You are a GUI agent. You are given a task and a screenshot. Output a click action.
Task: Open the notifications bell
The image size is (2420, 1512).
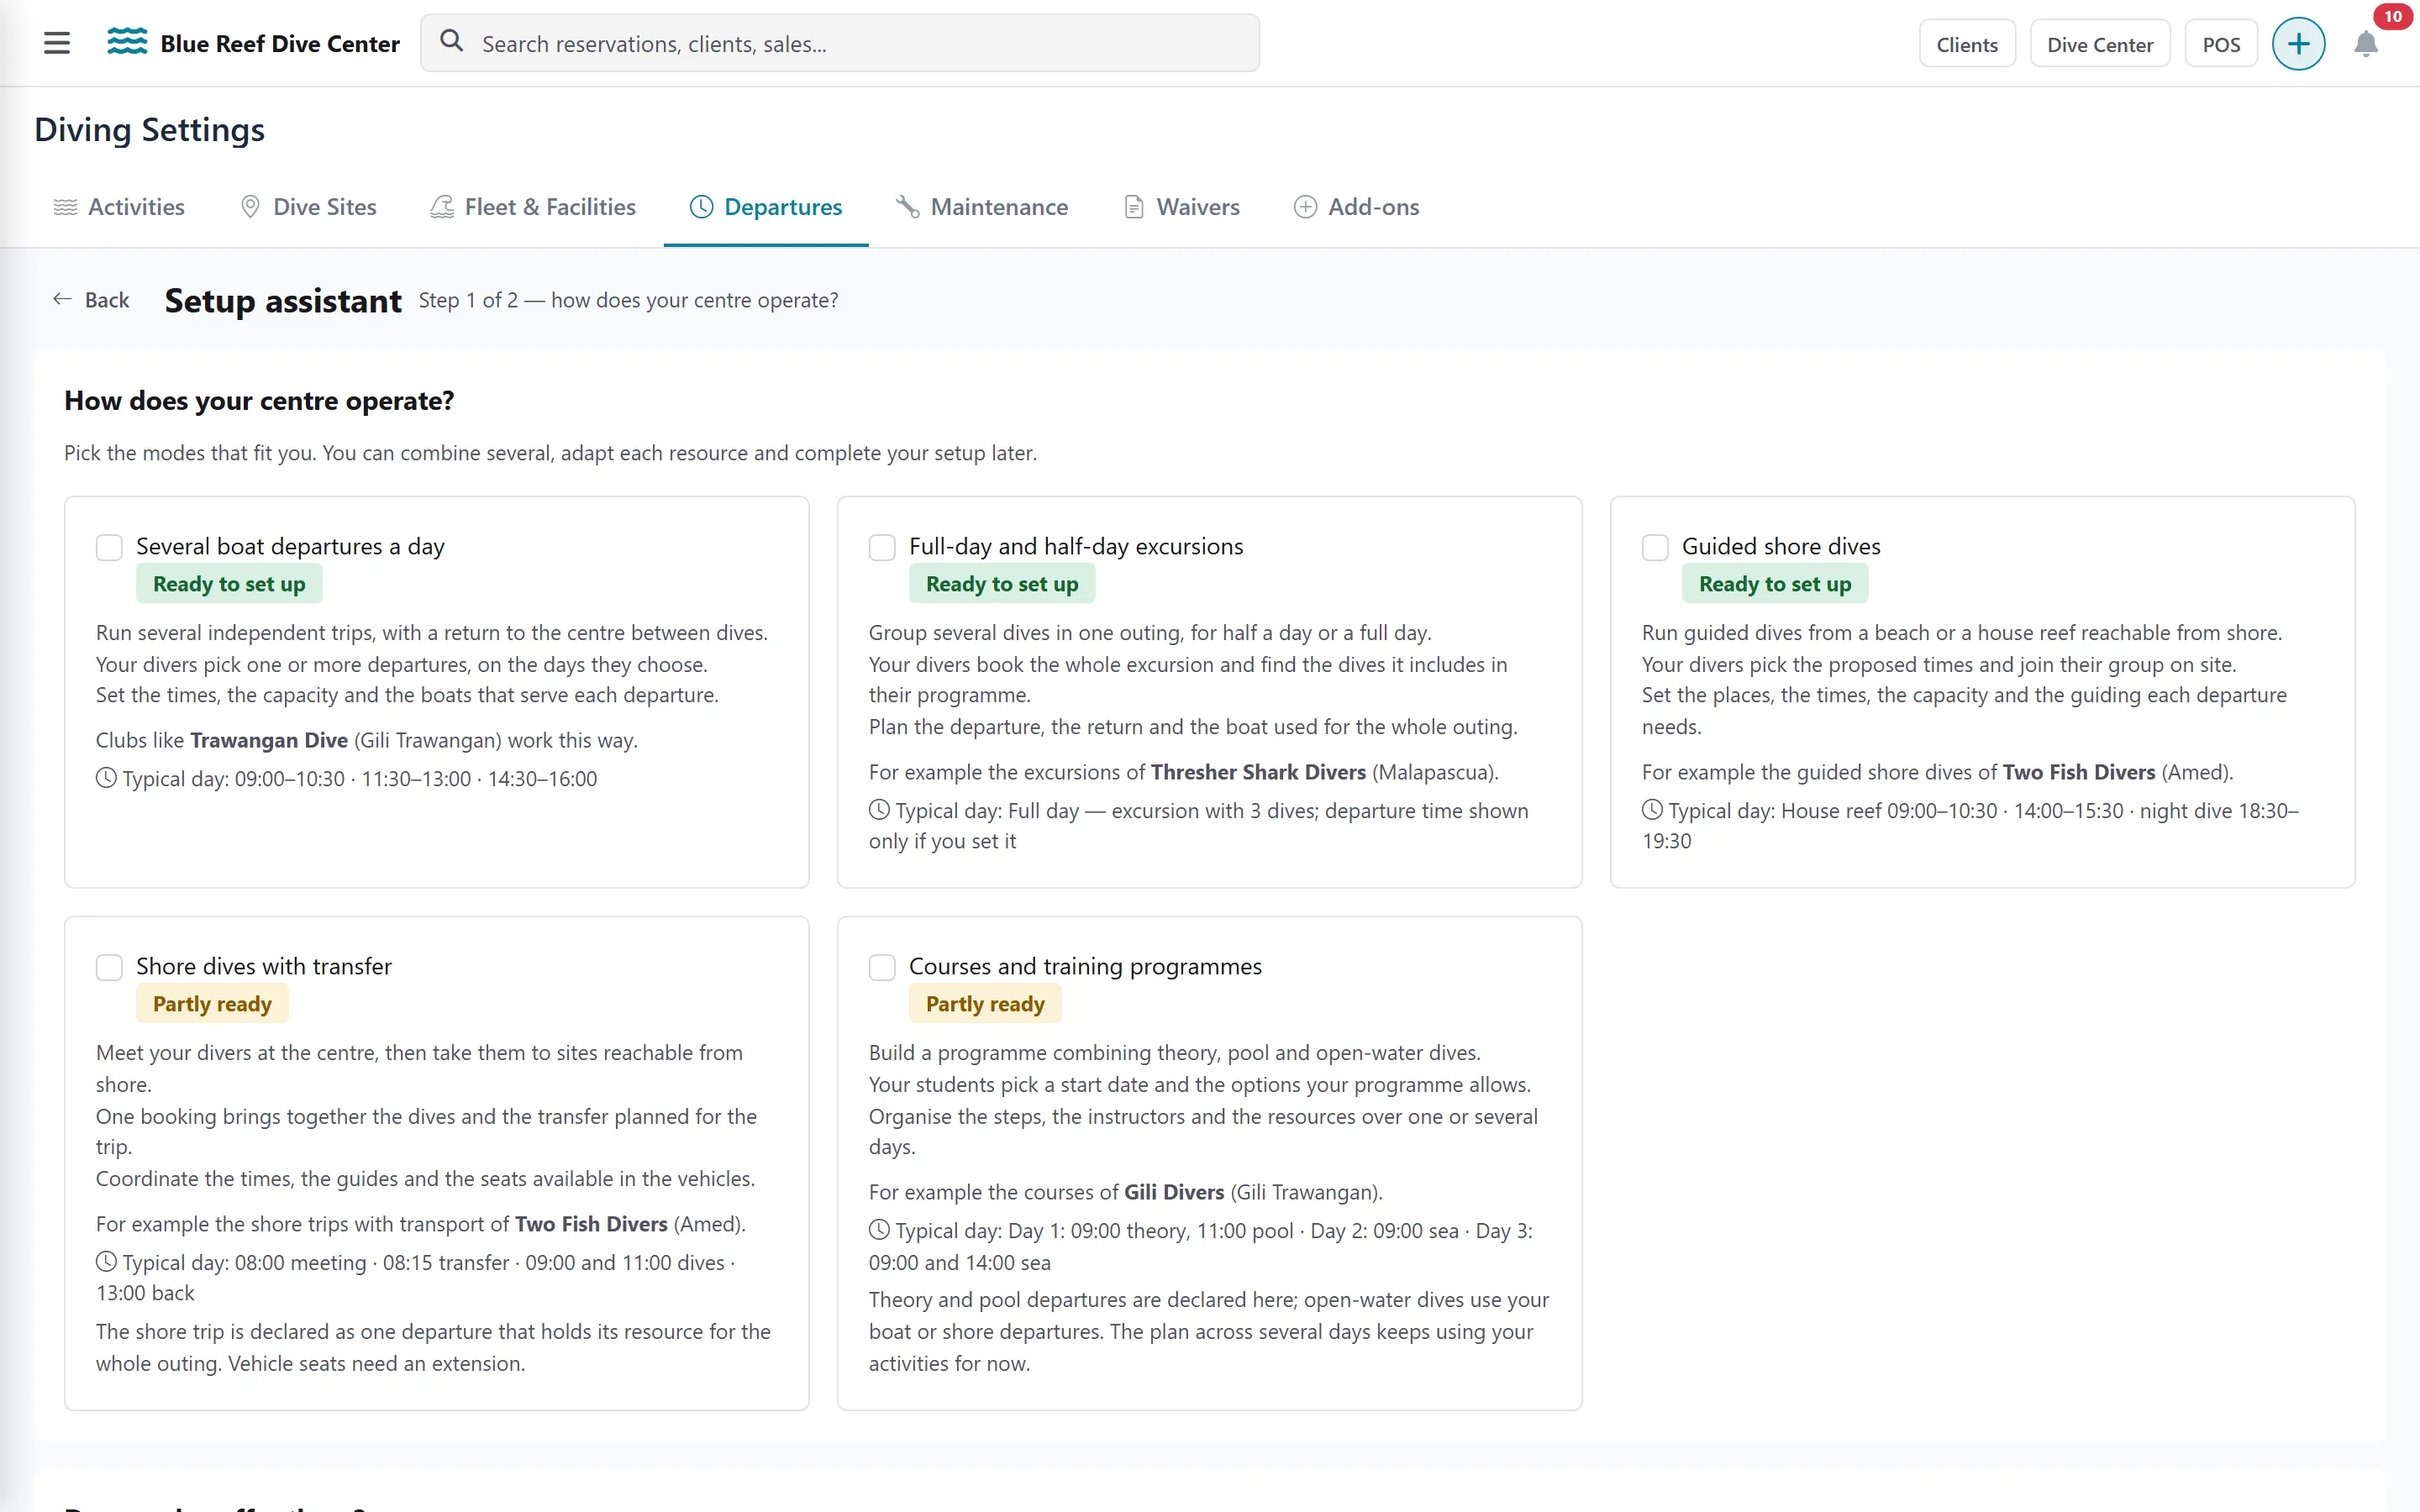[2365, 45]
